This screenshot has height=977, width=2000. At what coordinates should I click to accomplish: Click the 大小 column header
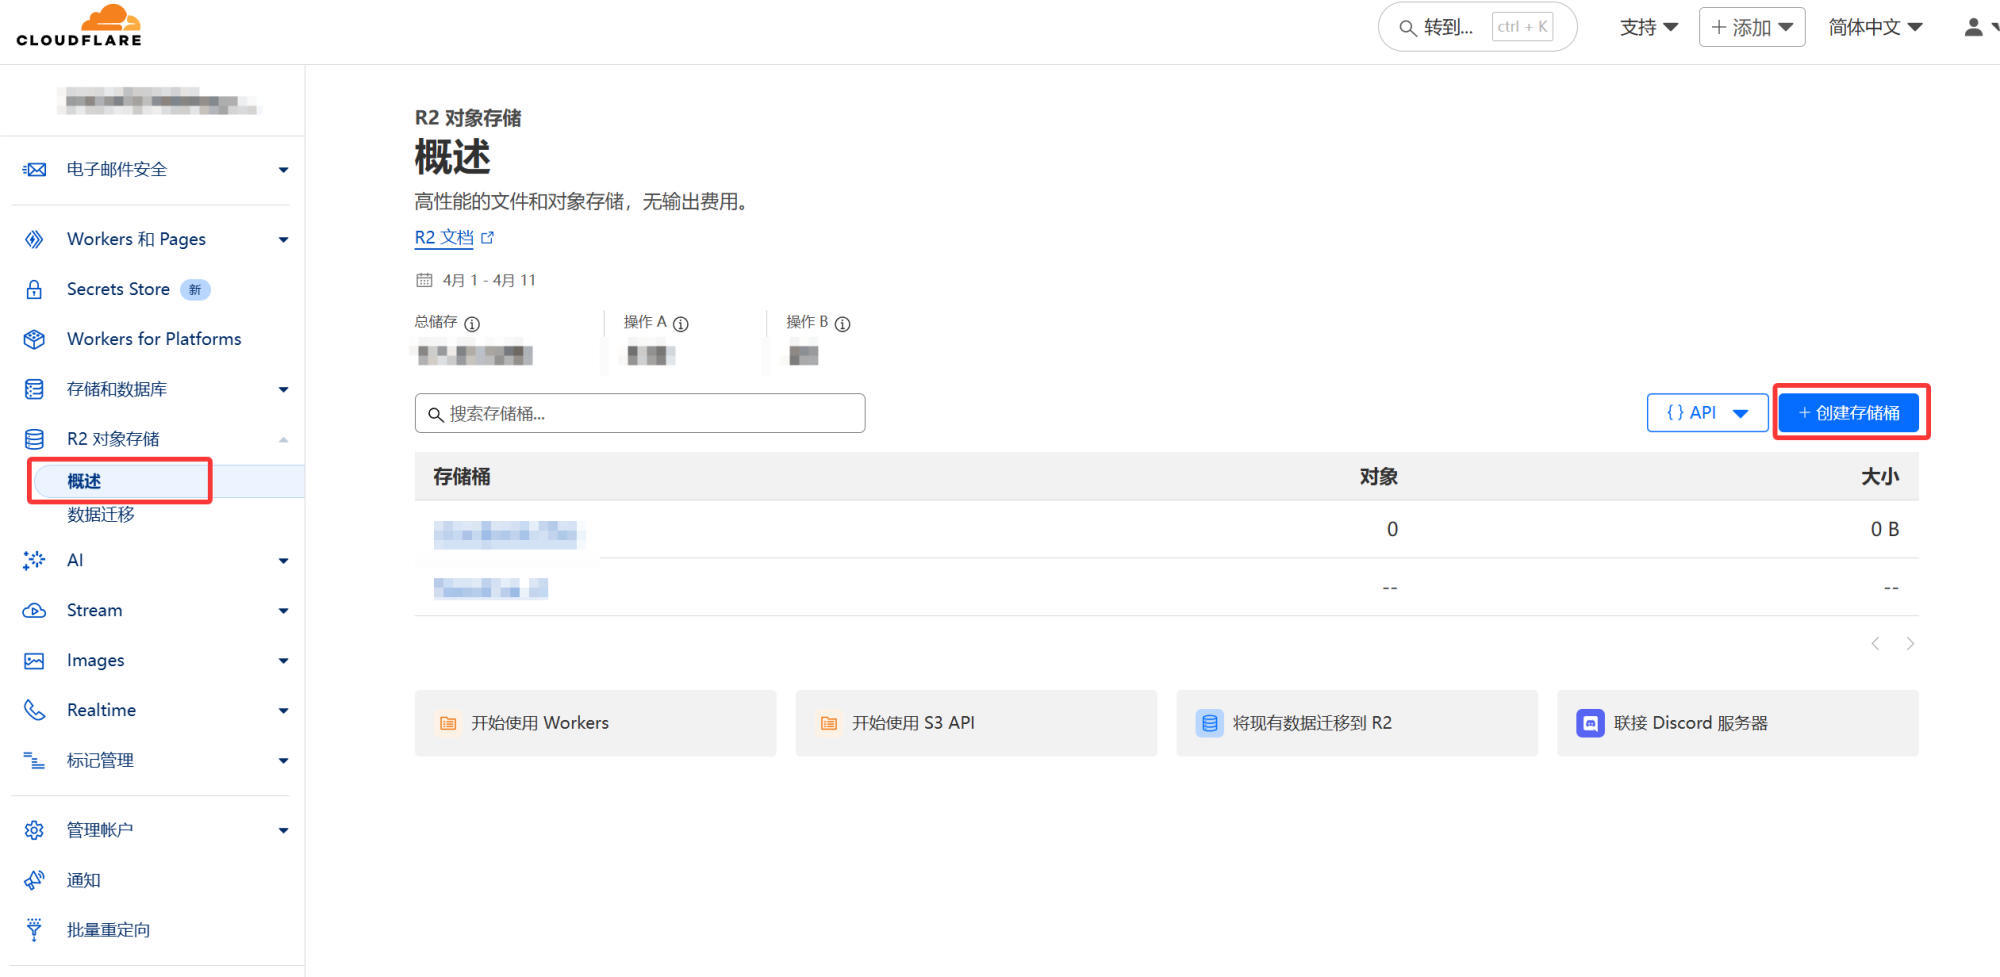1880,477
